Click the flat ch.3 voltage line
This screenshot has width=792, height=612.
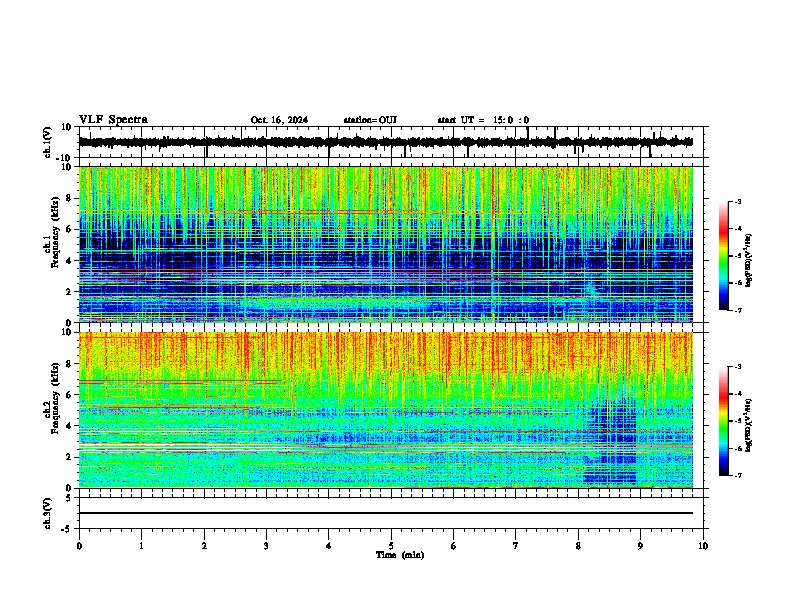click(385, 513)
